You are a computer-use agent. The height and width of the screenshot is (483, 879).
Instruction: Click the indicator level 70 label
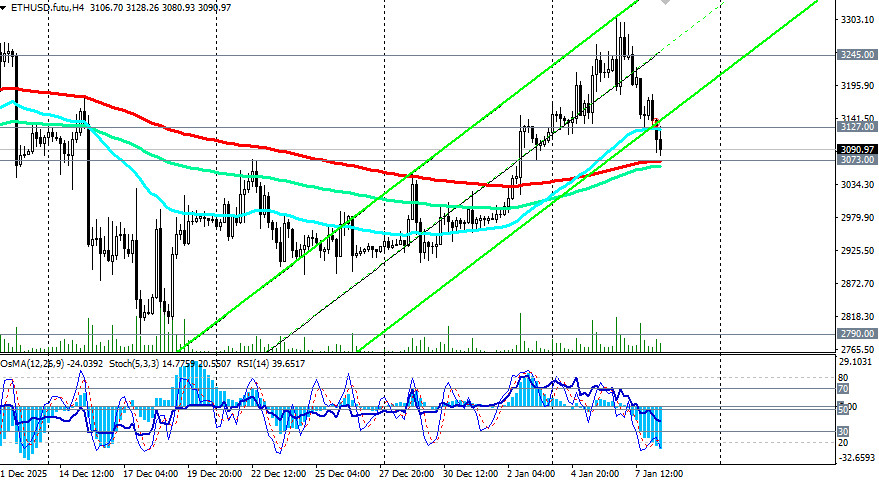(x=843, y=388)
